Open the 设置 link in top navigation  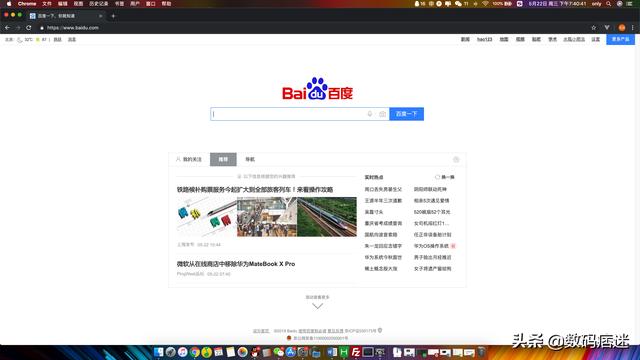coord(596,40)
